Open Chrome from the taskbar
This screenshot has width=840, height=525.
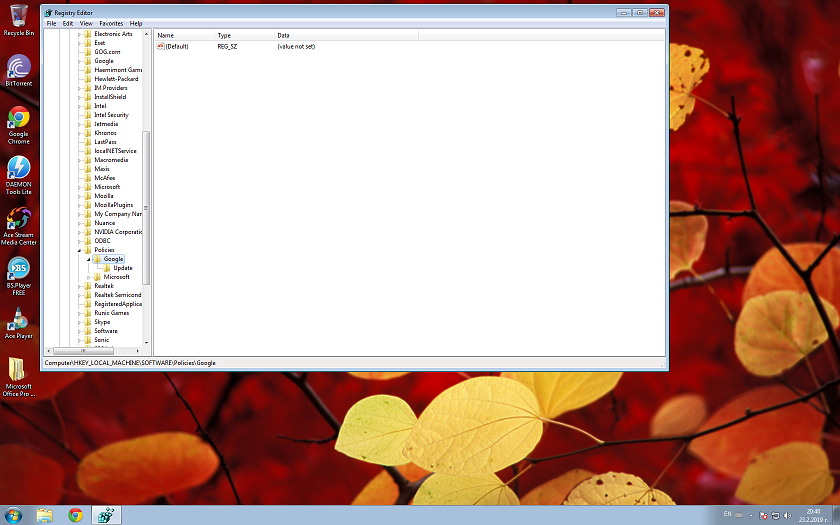75,515
